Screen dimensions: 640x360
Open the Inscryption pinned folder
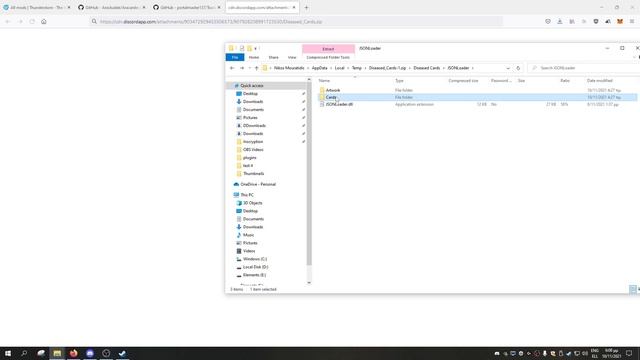[x=253, y=142]
